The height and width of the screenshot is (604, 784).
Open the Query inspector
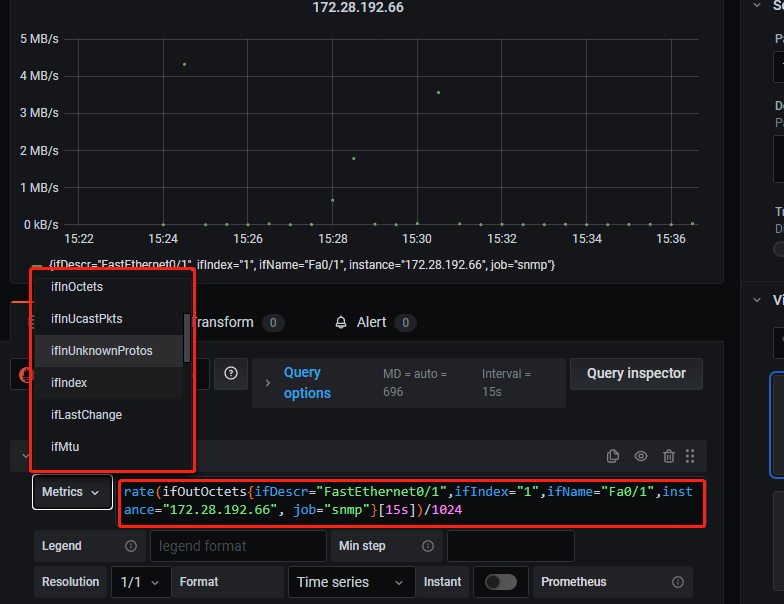coord(636,374)
